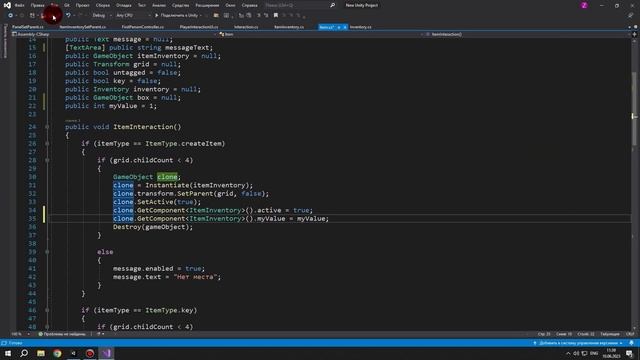Switch to the Interaction.cs tab
The height and width of the screenshot is (360, 640).
(246, 27)
